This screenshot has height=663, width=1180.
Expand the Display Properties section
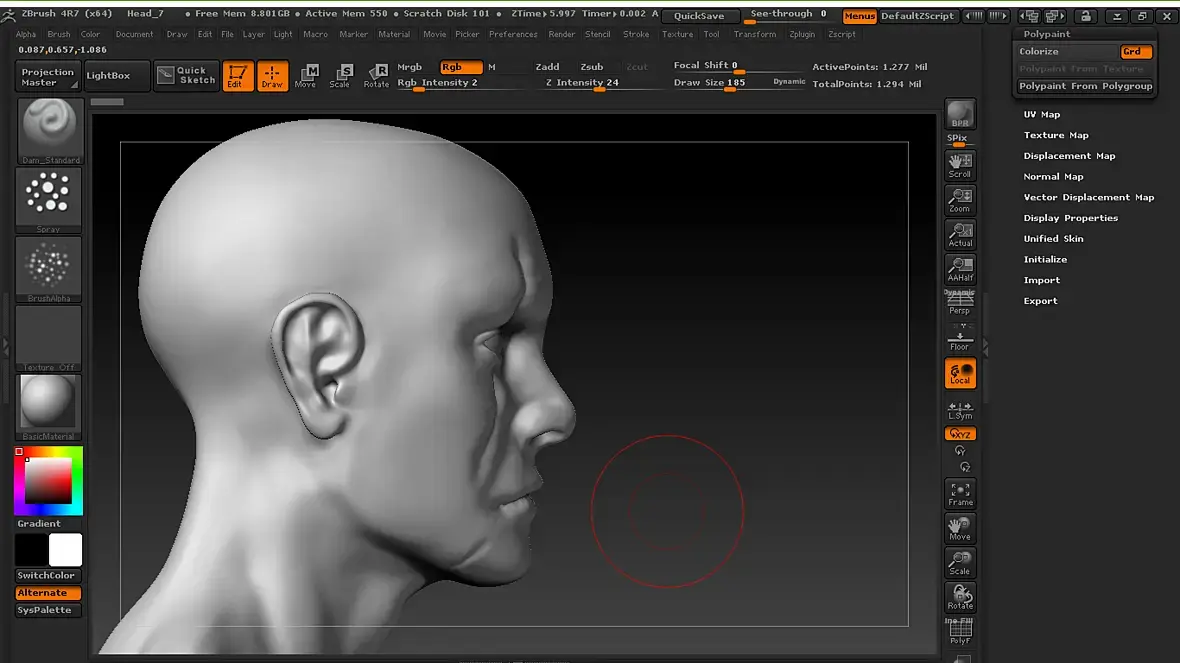pos(1070,218)
